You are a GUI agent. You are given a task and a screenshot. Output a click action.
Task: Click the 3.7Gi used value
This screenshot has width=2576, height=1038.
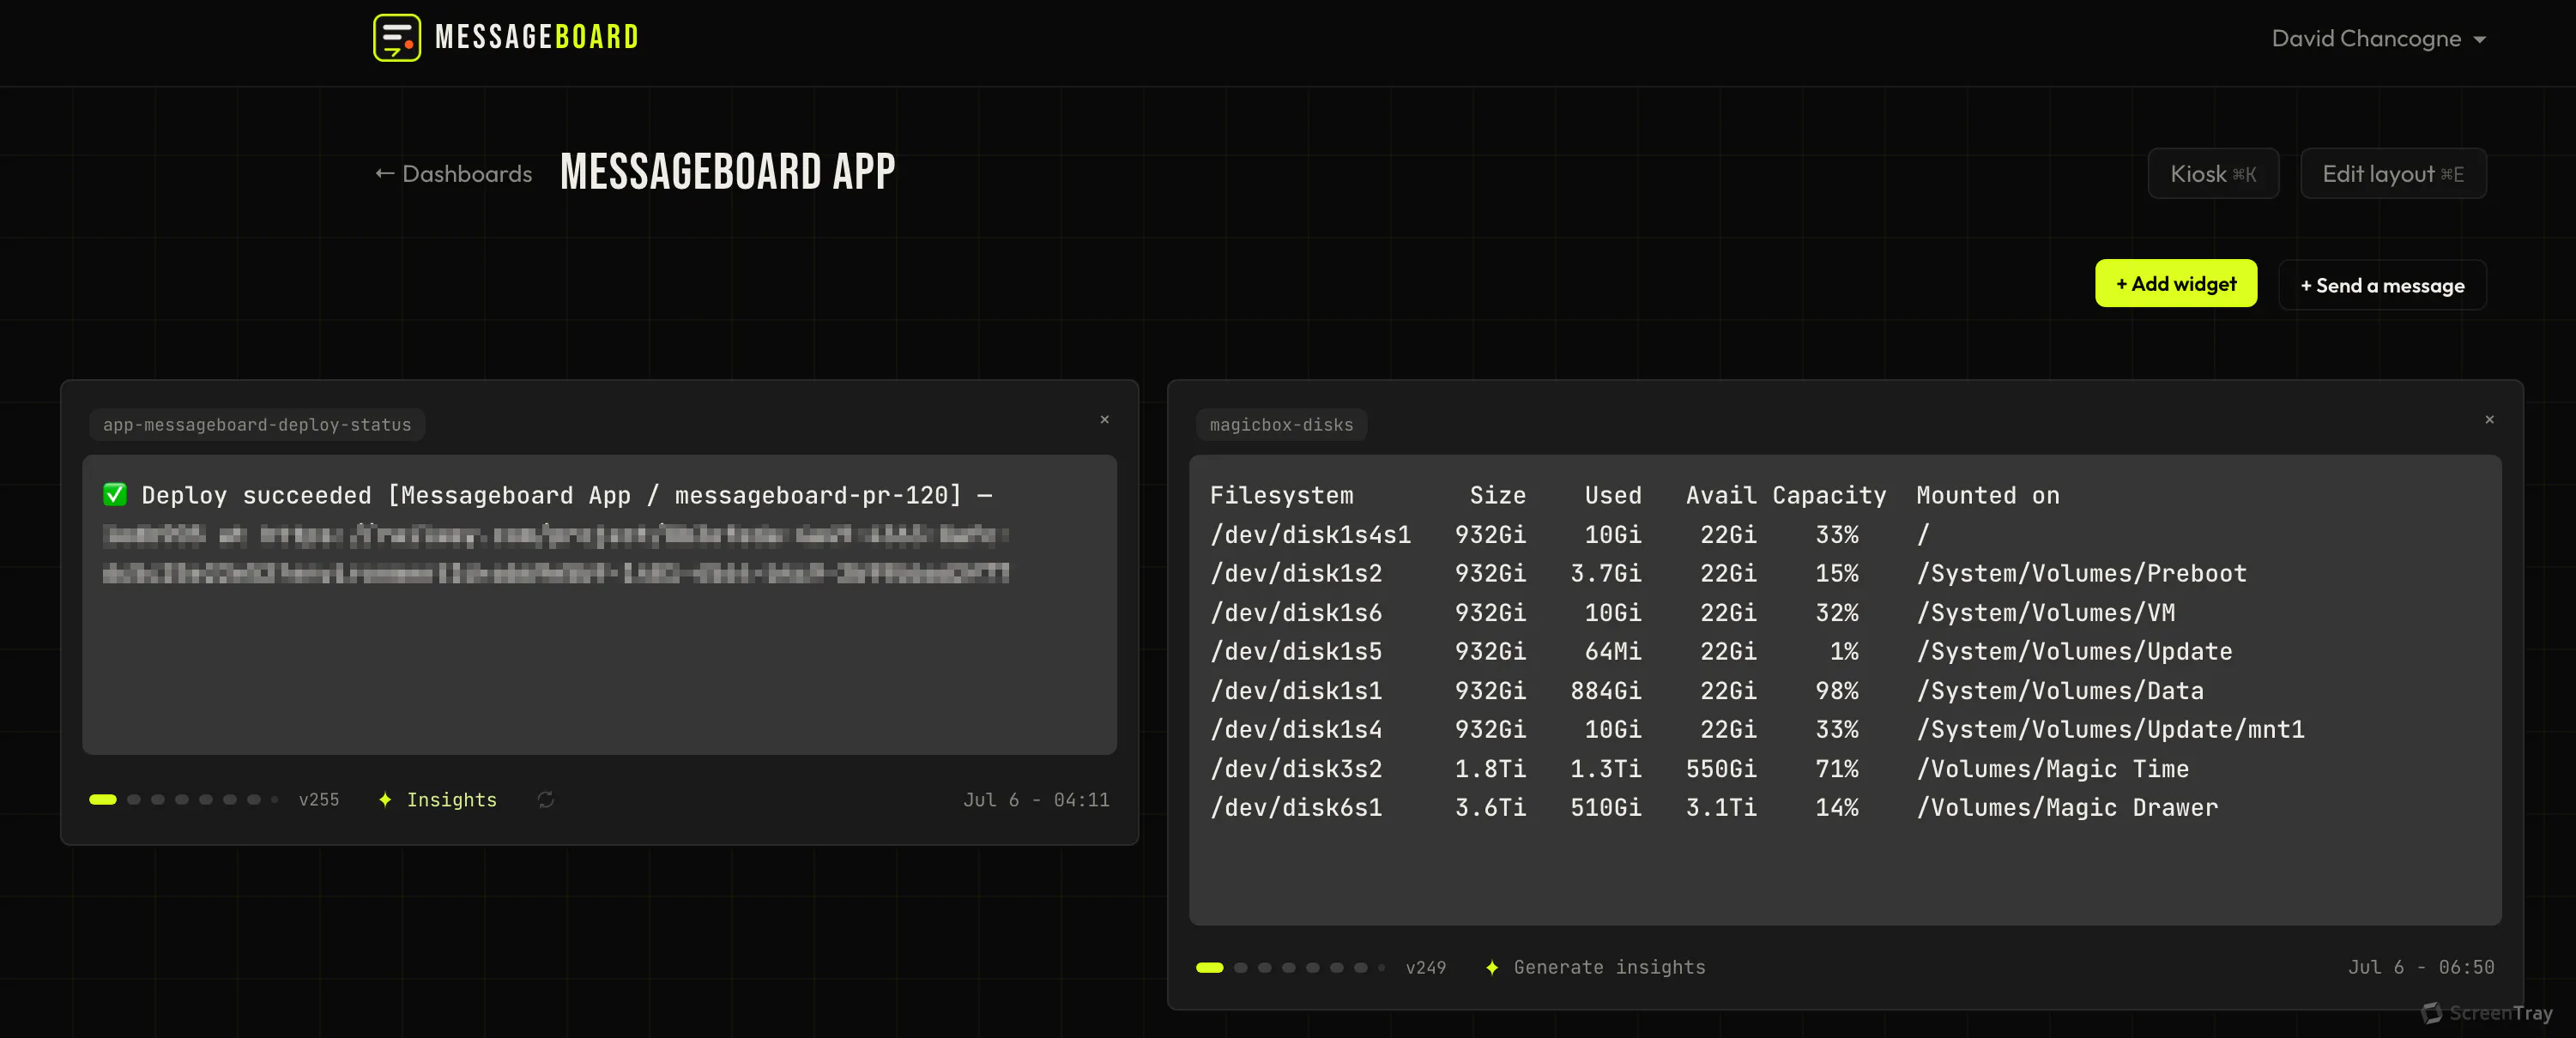1606,573
